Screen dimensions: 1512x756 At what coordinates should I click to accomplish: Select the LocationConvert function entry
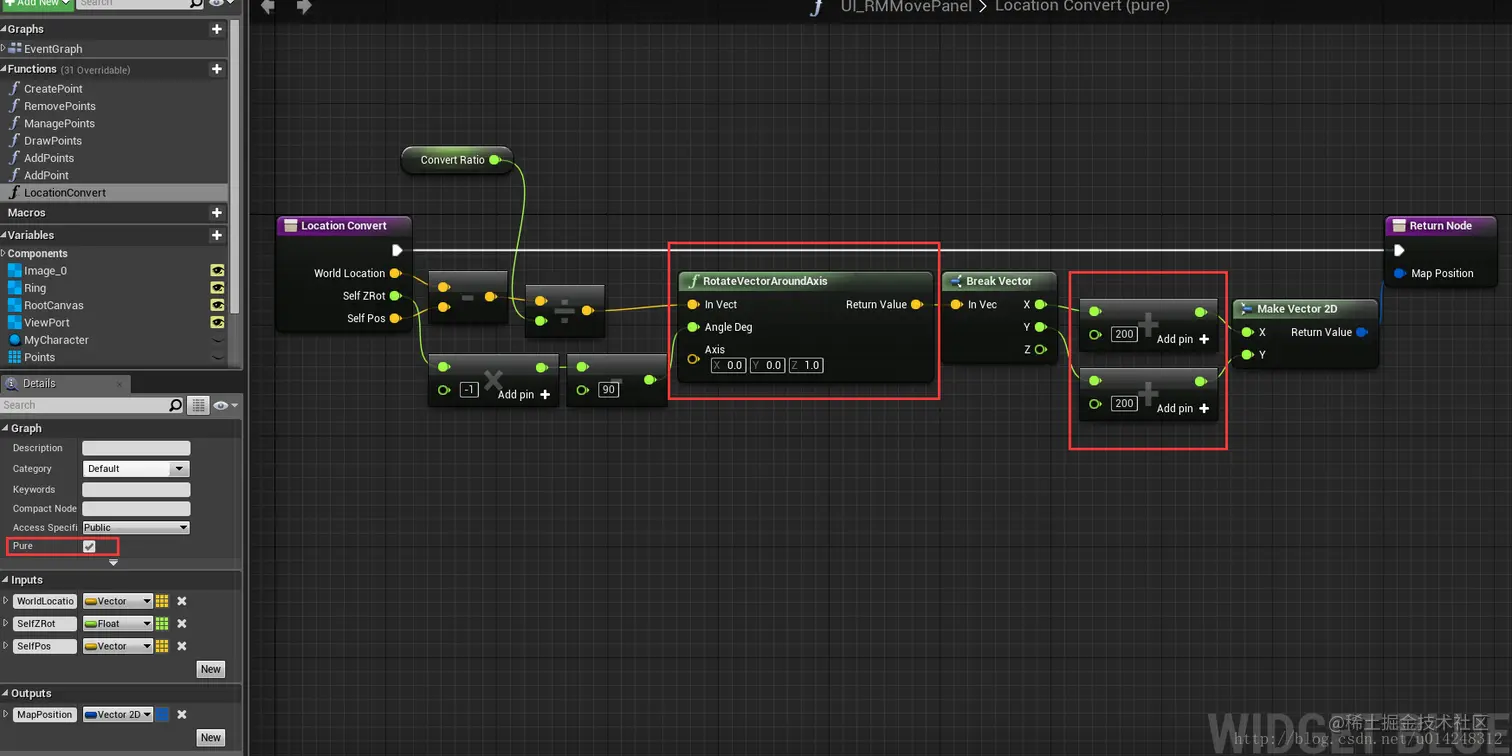click(65, 193)
